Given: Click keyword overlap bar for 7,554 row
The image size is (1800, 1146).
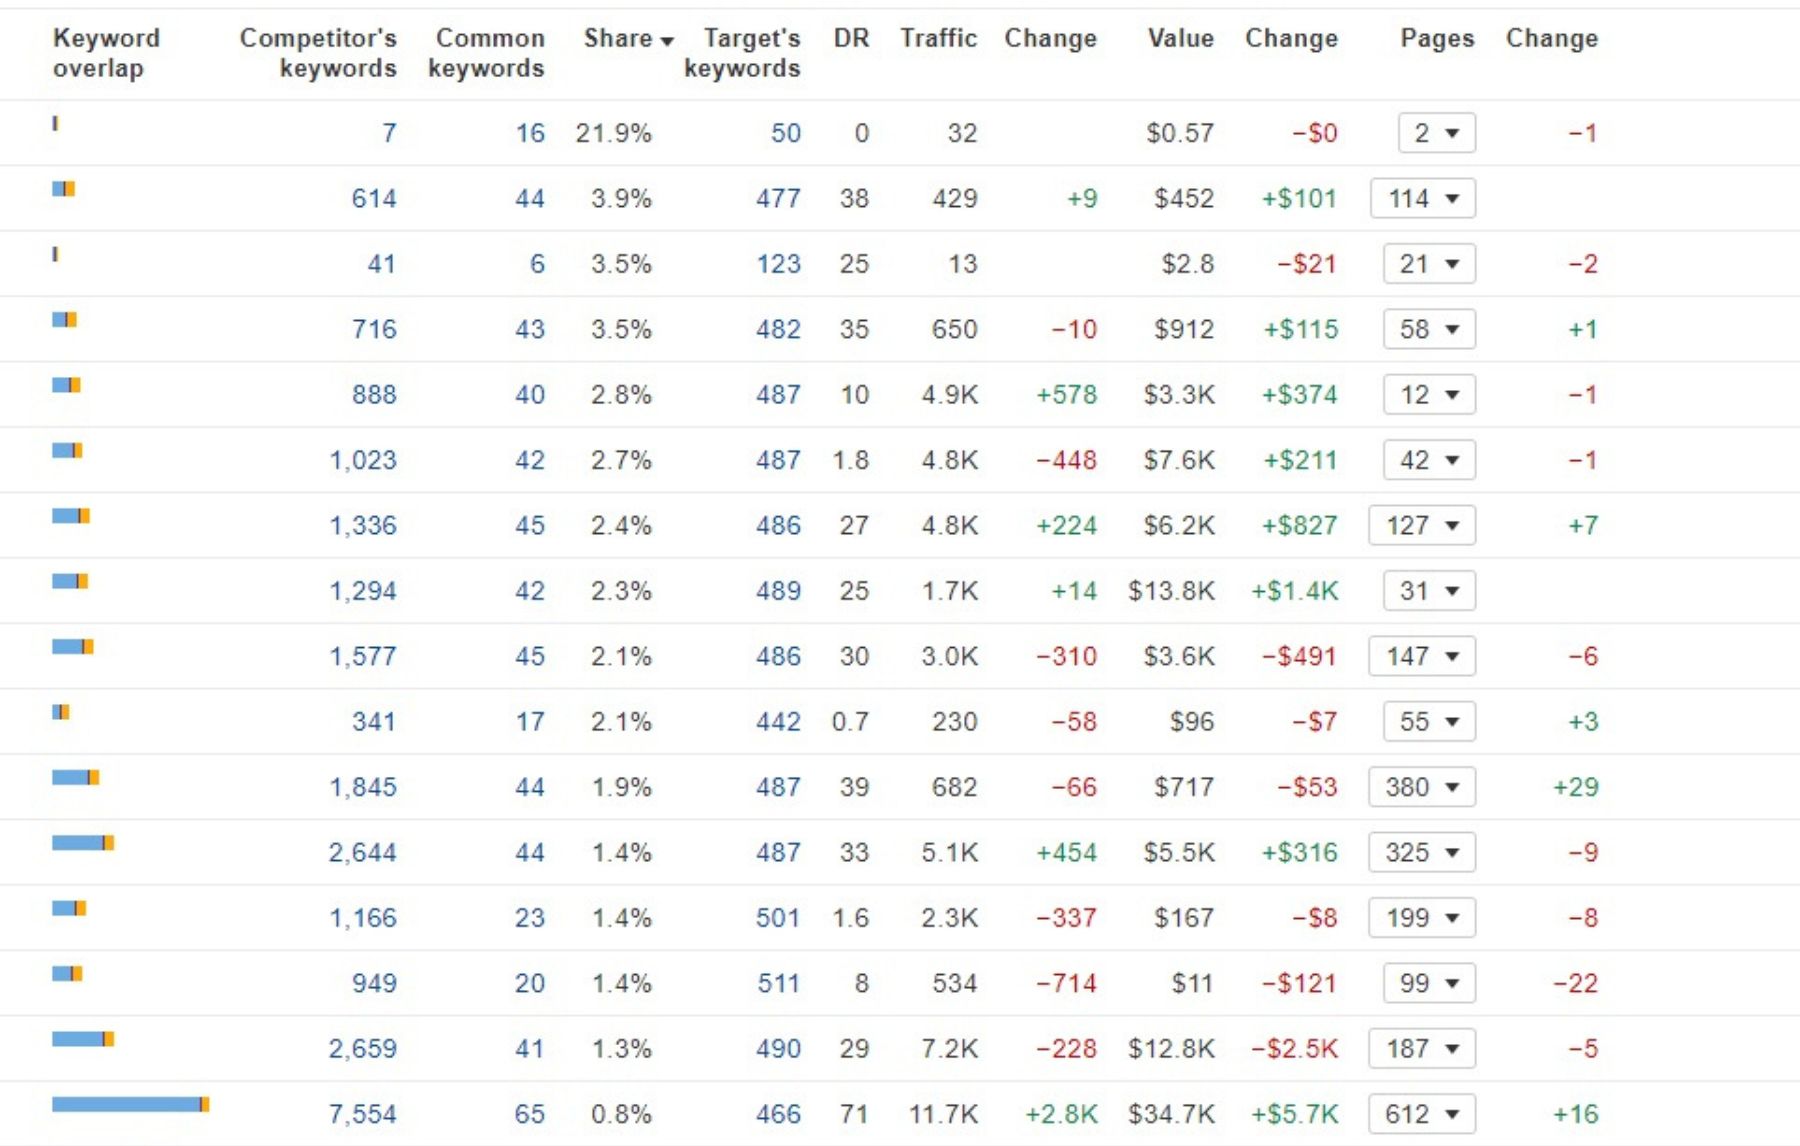Looking at the screenshot, I should tap(131, 1104).
